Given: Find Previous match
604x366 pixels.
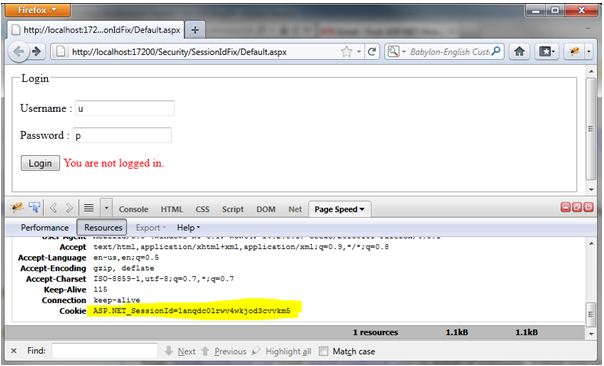Looking at the screenshot, I should pyautogui.click(x=224, y=351).
